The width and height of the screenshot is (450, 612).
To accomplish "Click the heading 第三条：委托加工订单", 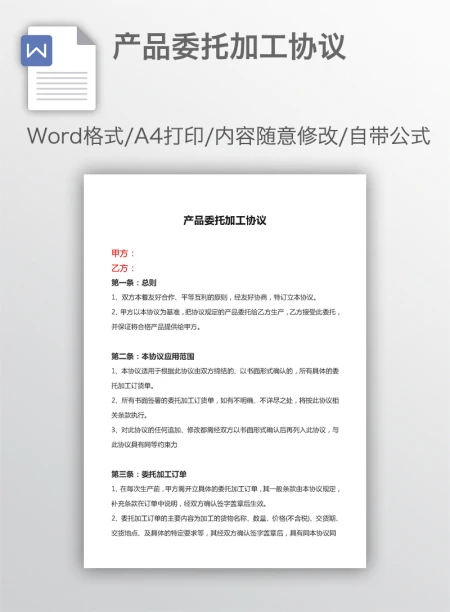I will tap(149, 474).
